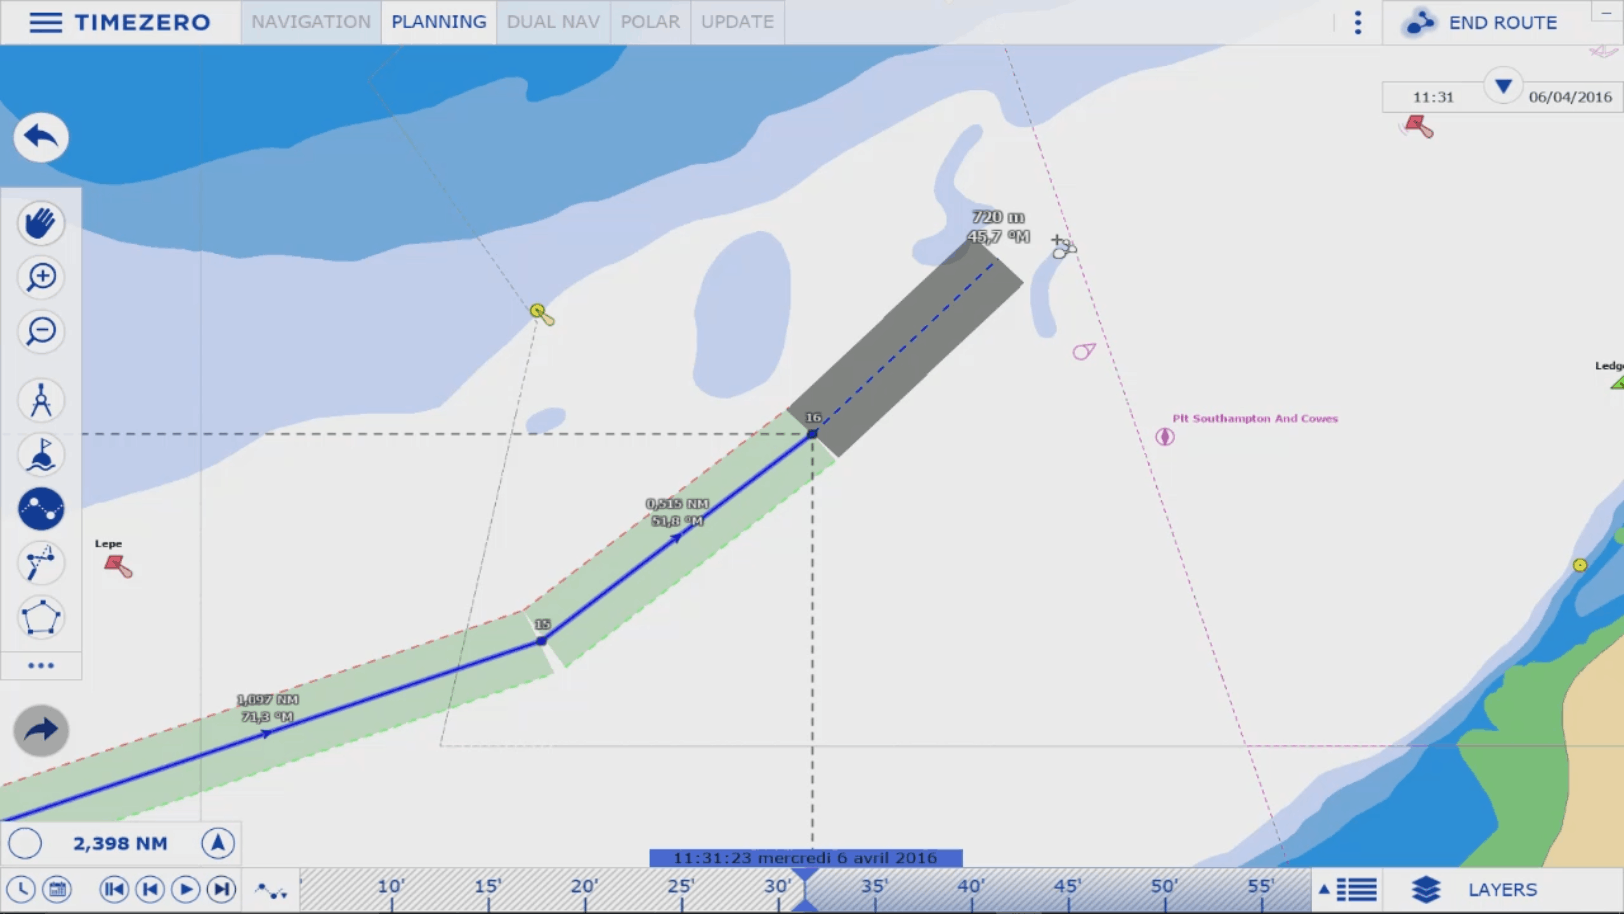The image size is (1624, 914).
Task: Toggle north-up orientation arrow button
Action: click(x=217, y=844)
